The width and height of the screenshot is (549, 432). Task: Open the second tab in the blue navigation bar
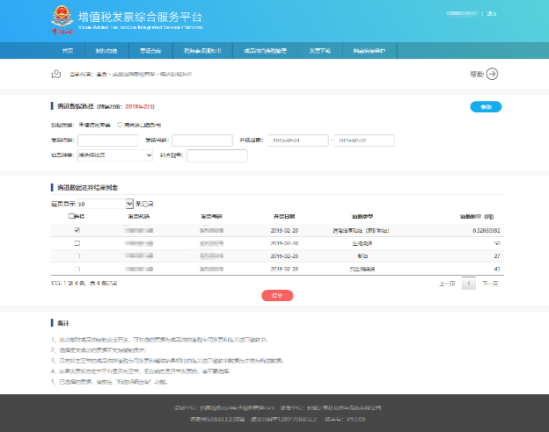click(x=106, y=51)
